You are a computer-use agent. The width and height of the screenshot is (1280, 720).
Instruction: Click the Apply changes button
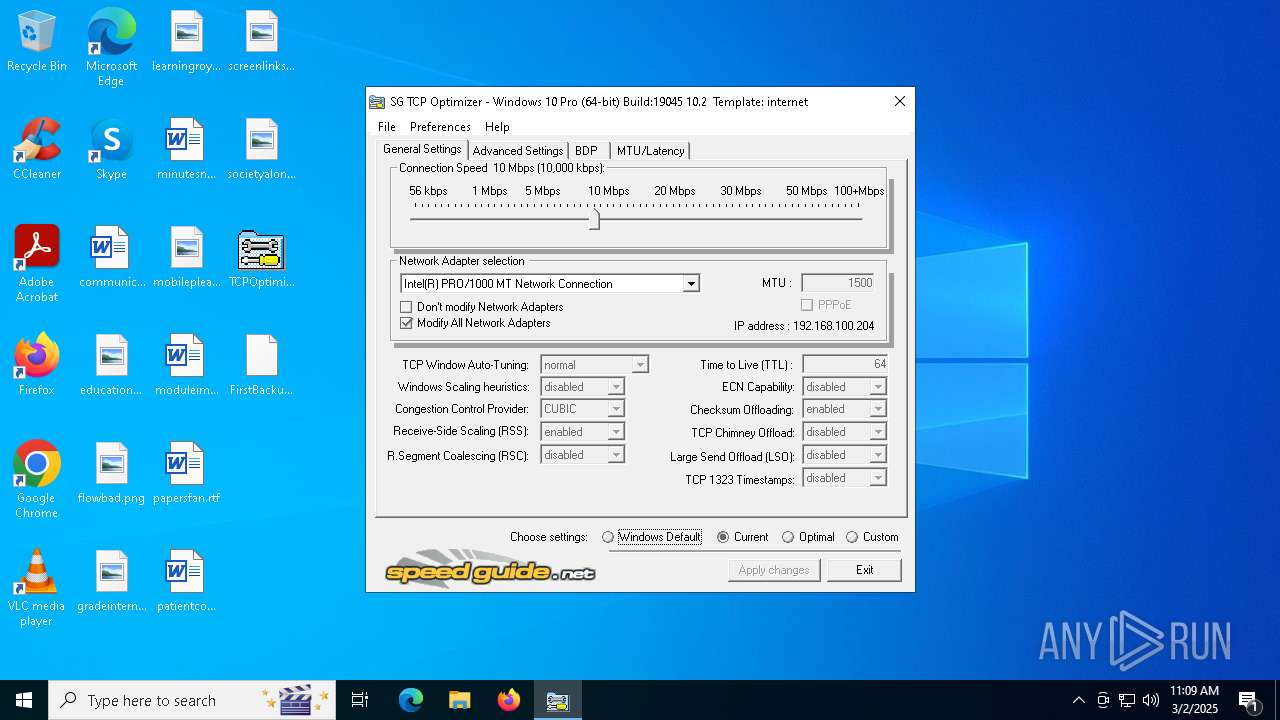(x=774, y=570)
